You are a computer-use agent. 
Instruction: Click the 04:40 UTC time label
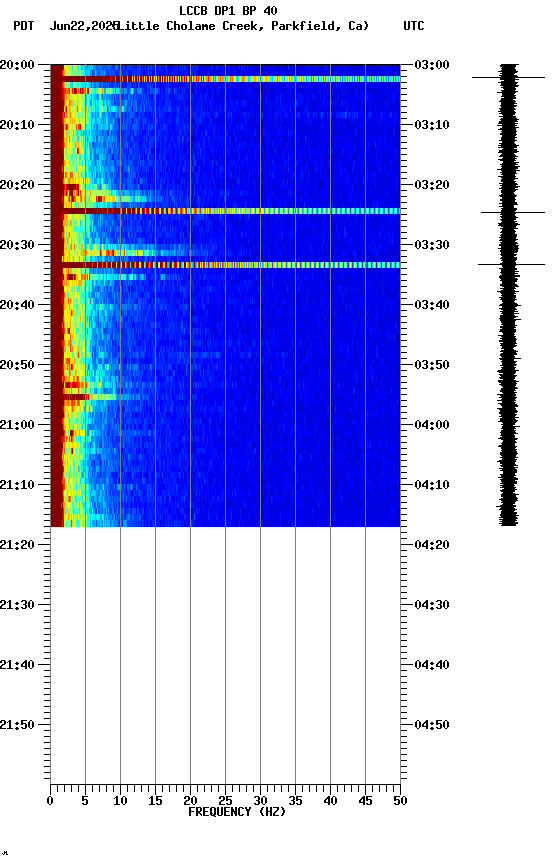(432, 666)
